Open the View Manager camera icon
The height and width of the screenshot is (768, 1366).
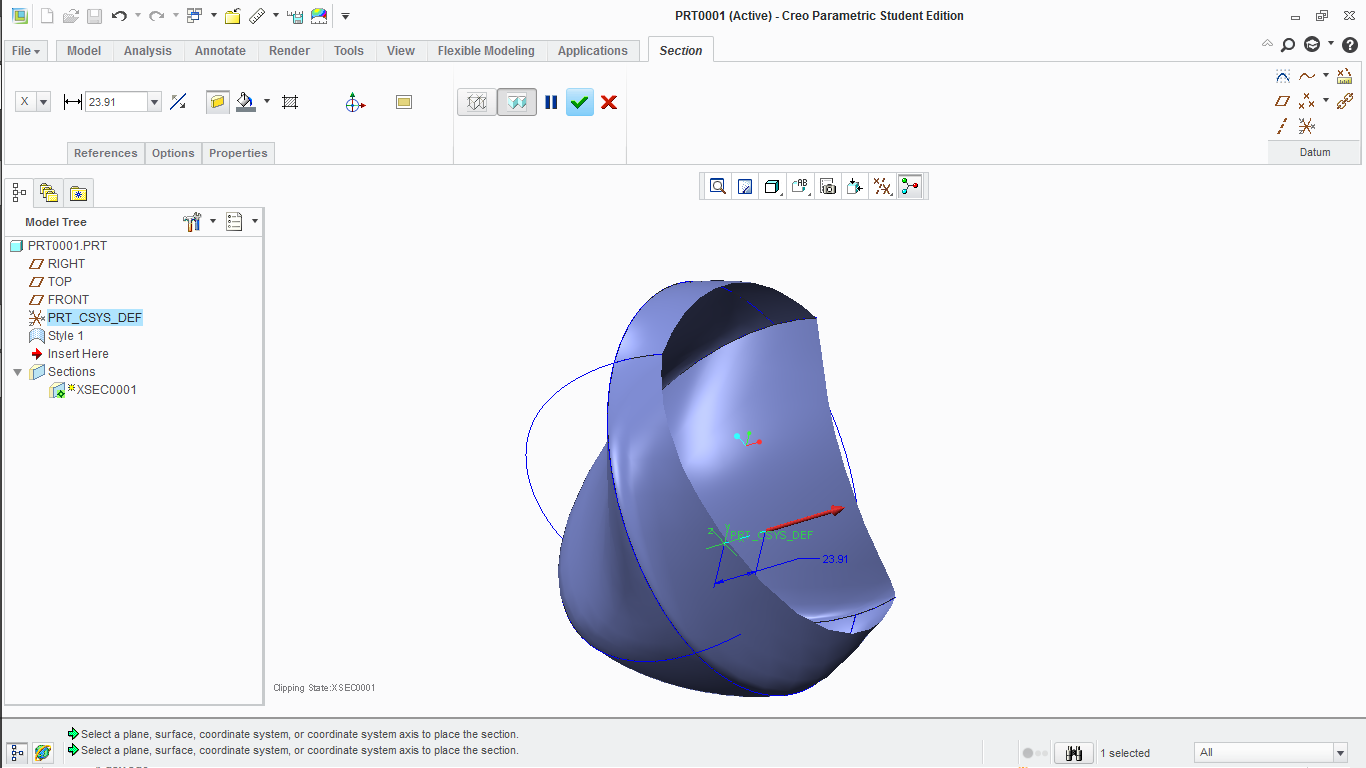pos(827,186)
